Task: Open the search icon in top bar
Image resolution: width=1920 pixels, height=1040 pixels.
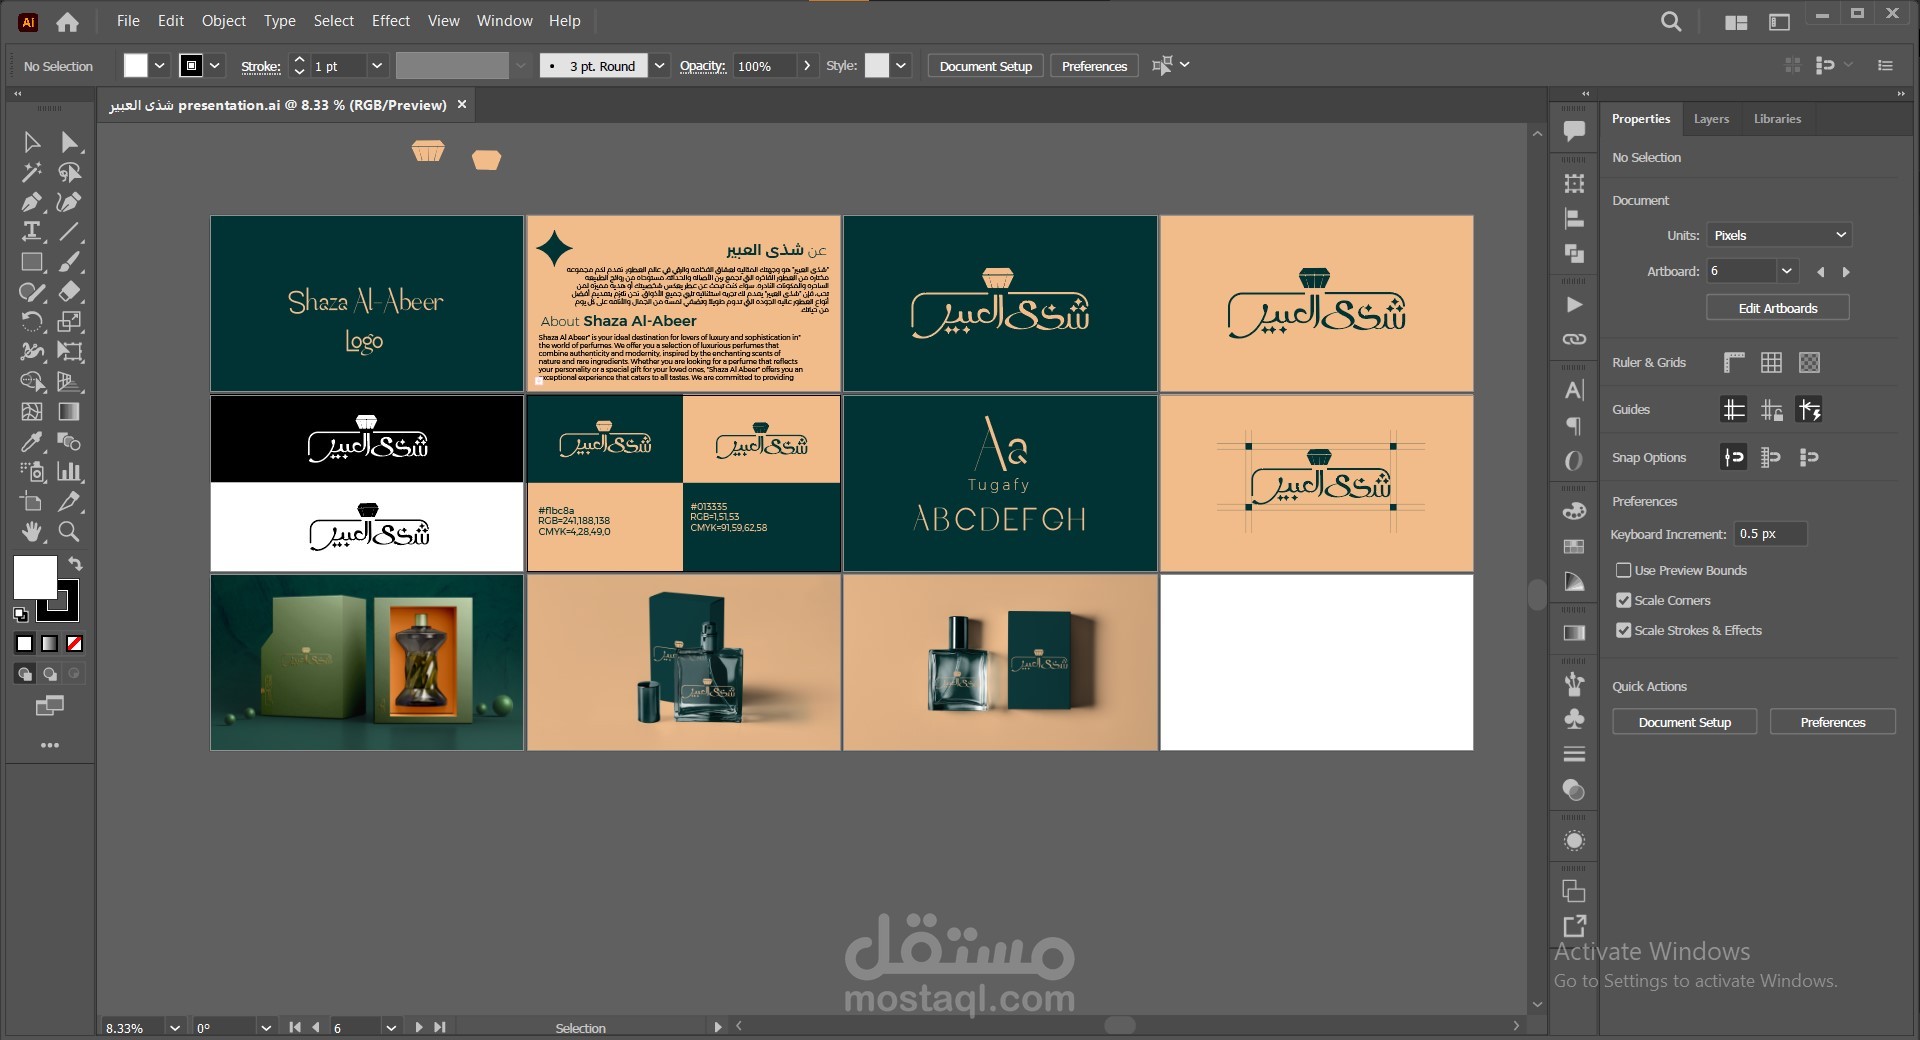Action: (1671, 21)
